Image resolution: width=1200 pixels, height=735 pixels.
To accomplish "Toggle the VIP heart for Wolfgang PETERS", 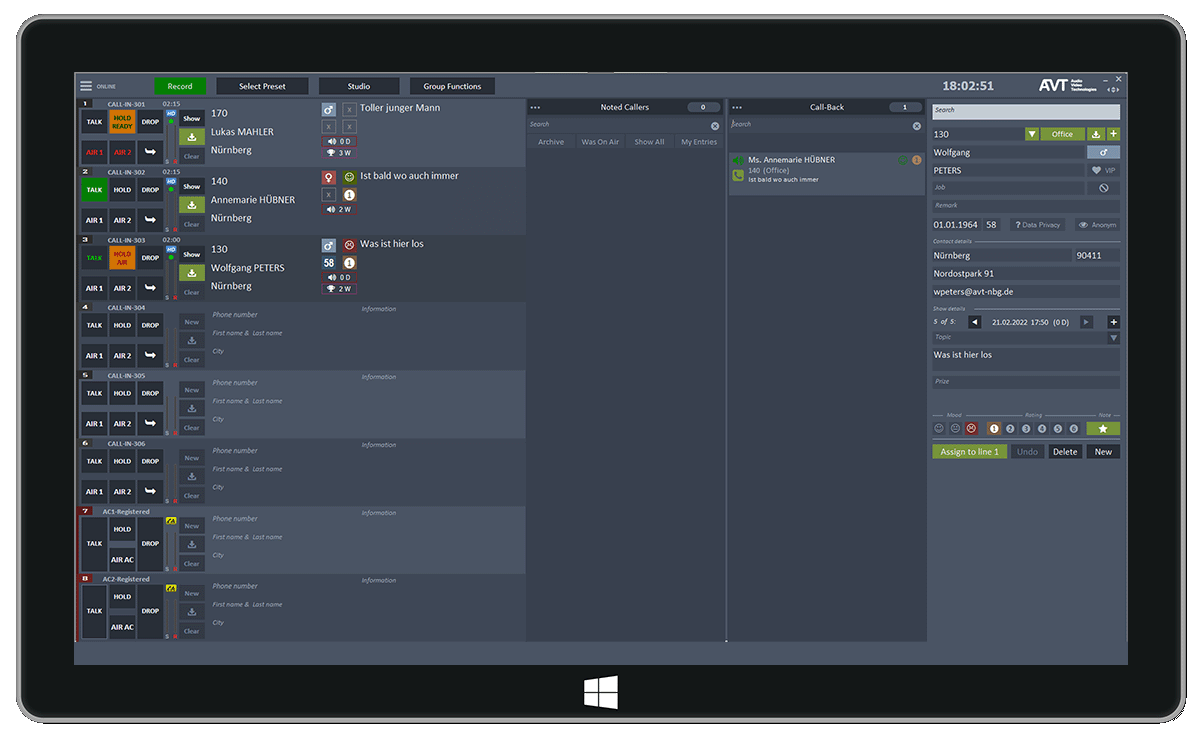I will pyautogui.click(x=1103, y=170).
